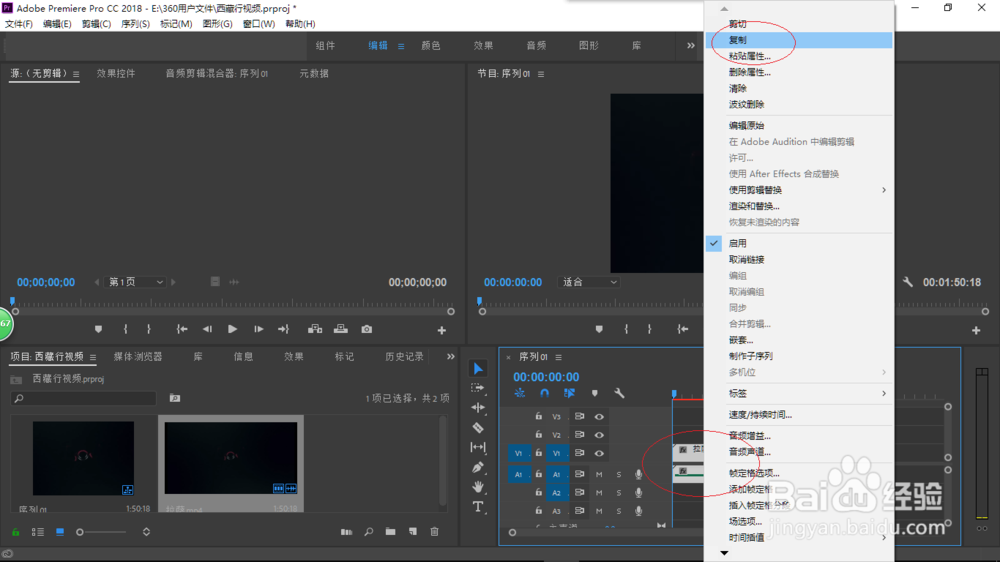Delete the selected project item with the trash icon

pos(434,531)
